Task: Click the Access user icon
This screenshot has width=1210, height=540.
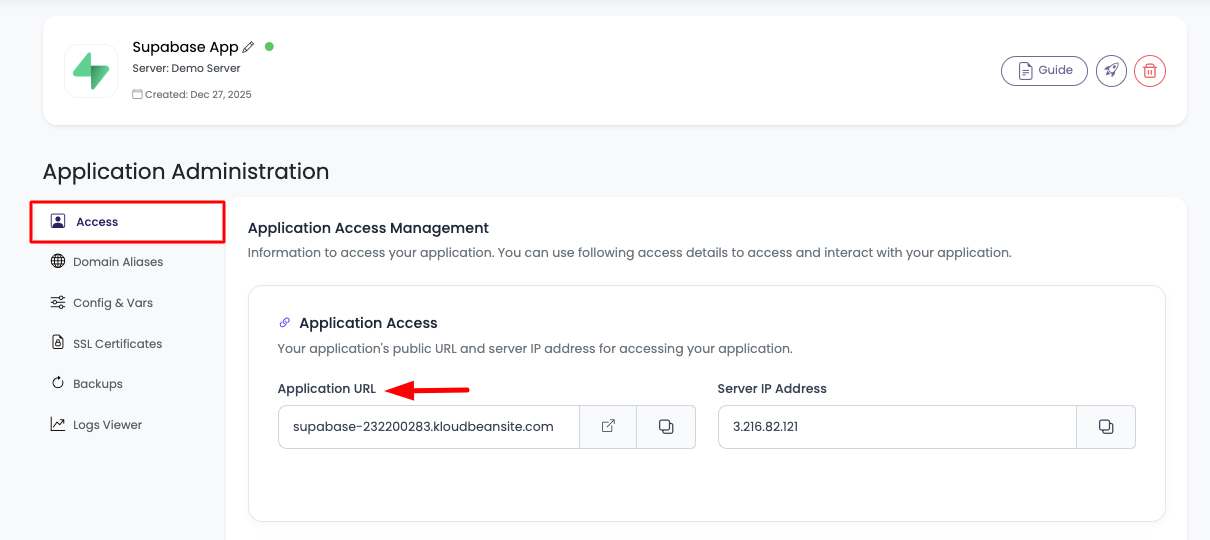Action: click(58, 222)
